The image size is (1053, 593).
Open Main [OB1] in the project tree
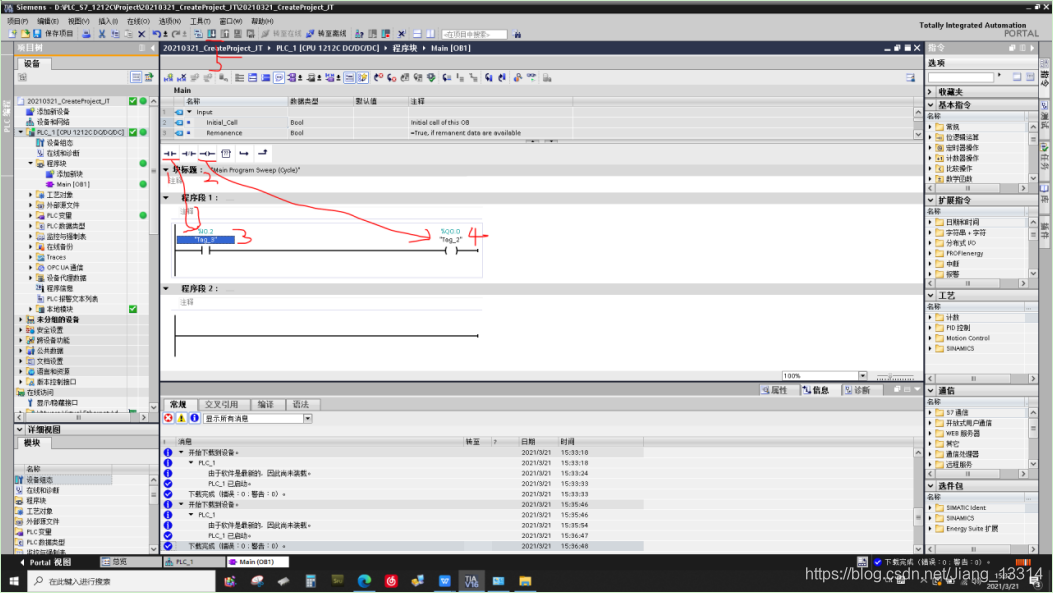tap(73, 184)
